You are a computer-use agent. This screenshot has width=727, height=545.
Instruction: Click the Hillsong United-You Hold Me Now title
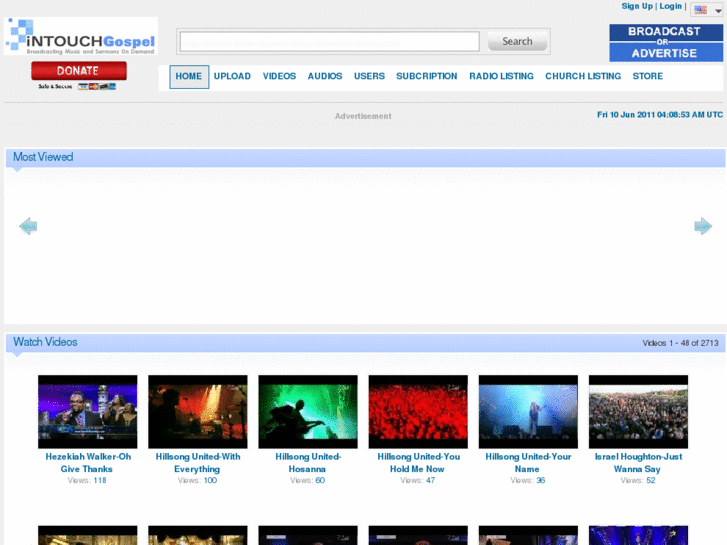[418, 463]
